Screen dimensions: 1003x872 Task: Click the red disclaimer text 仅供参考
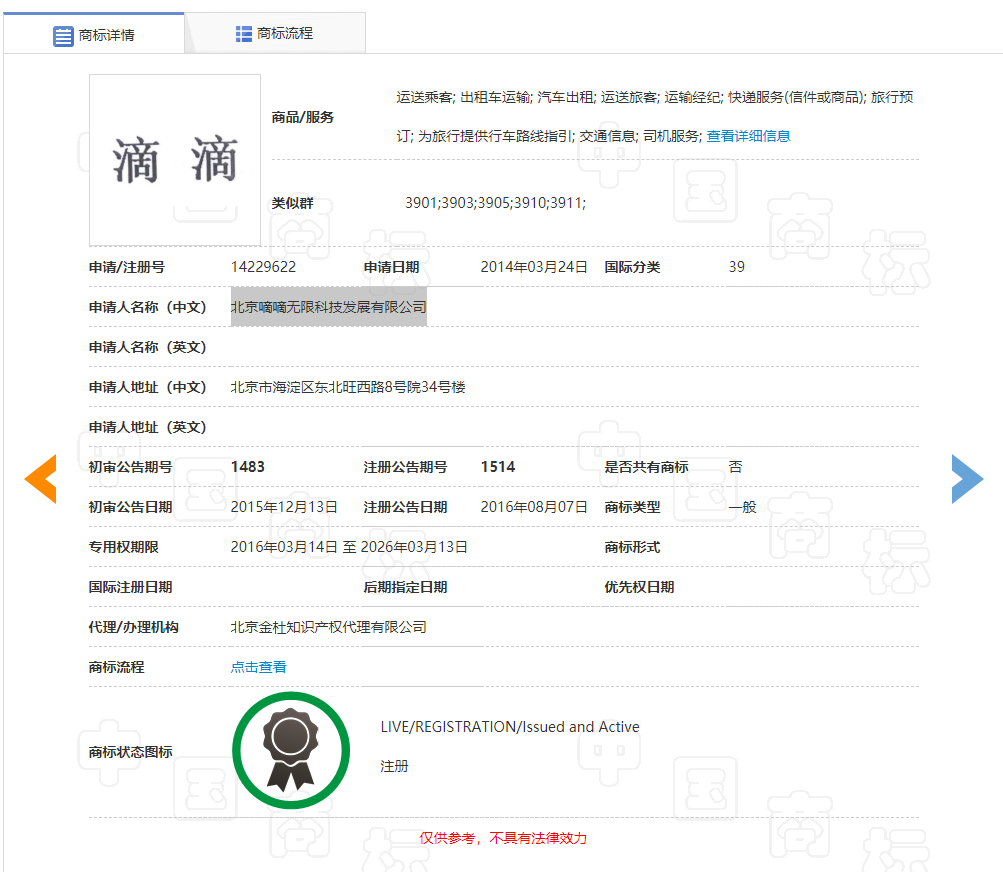click(x=502, y=838)
